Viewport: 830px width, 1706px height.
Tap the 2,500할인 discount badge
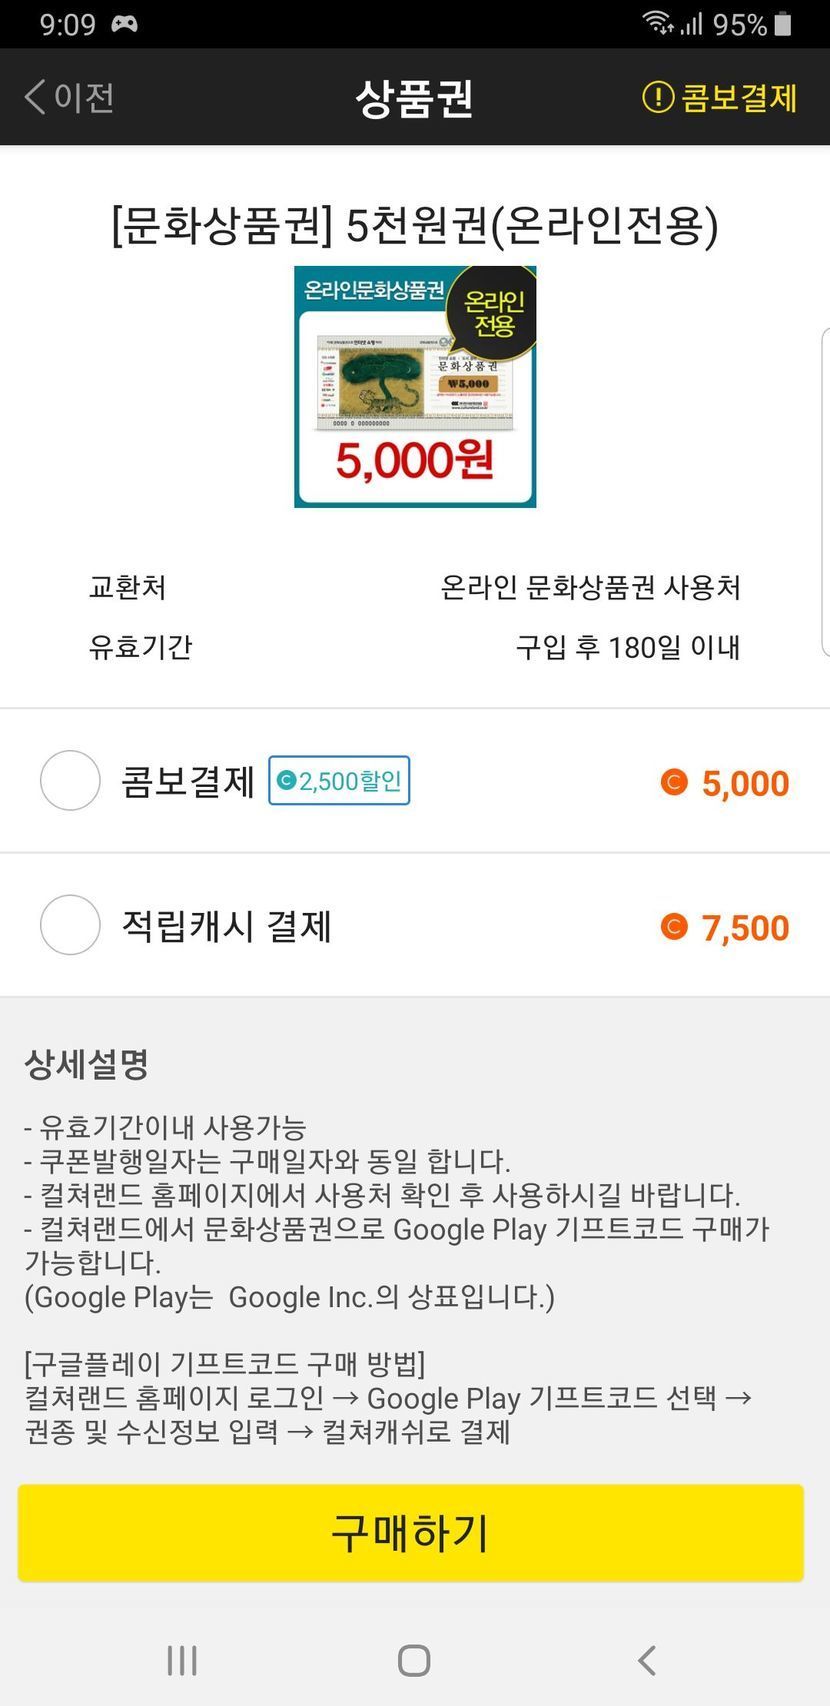339,781
